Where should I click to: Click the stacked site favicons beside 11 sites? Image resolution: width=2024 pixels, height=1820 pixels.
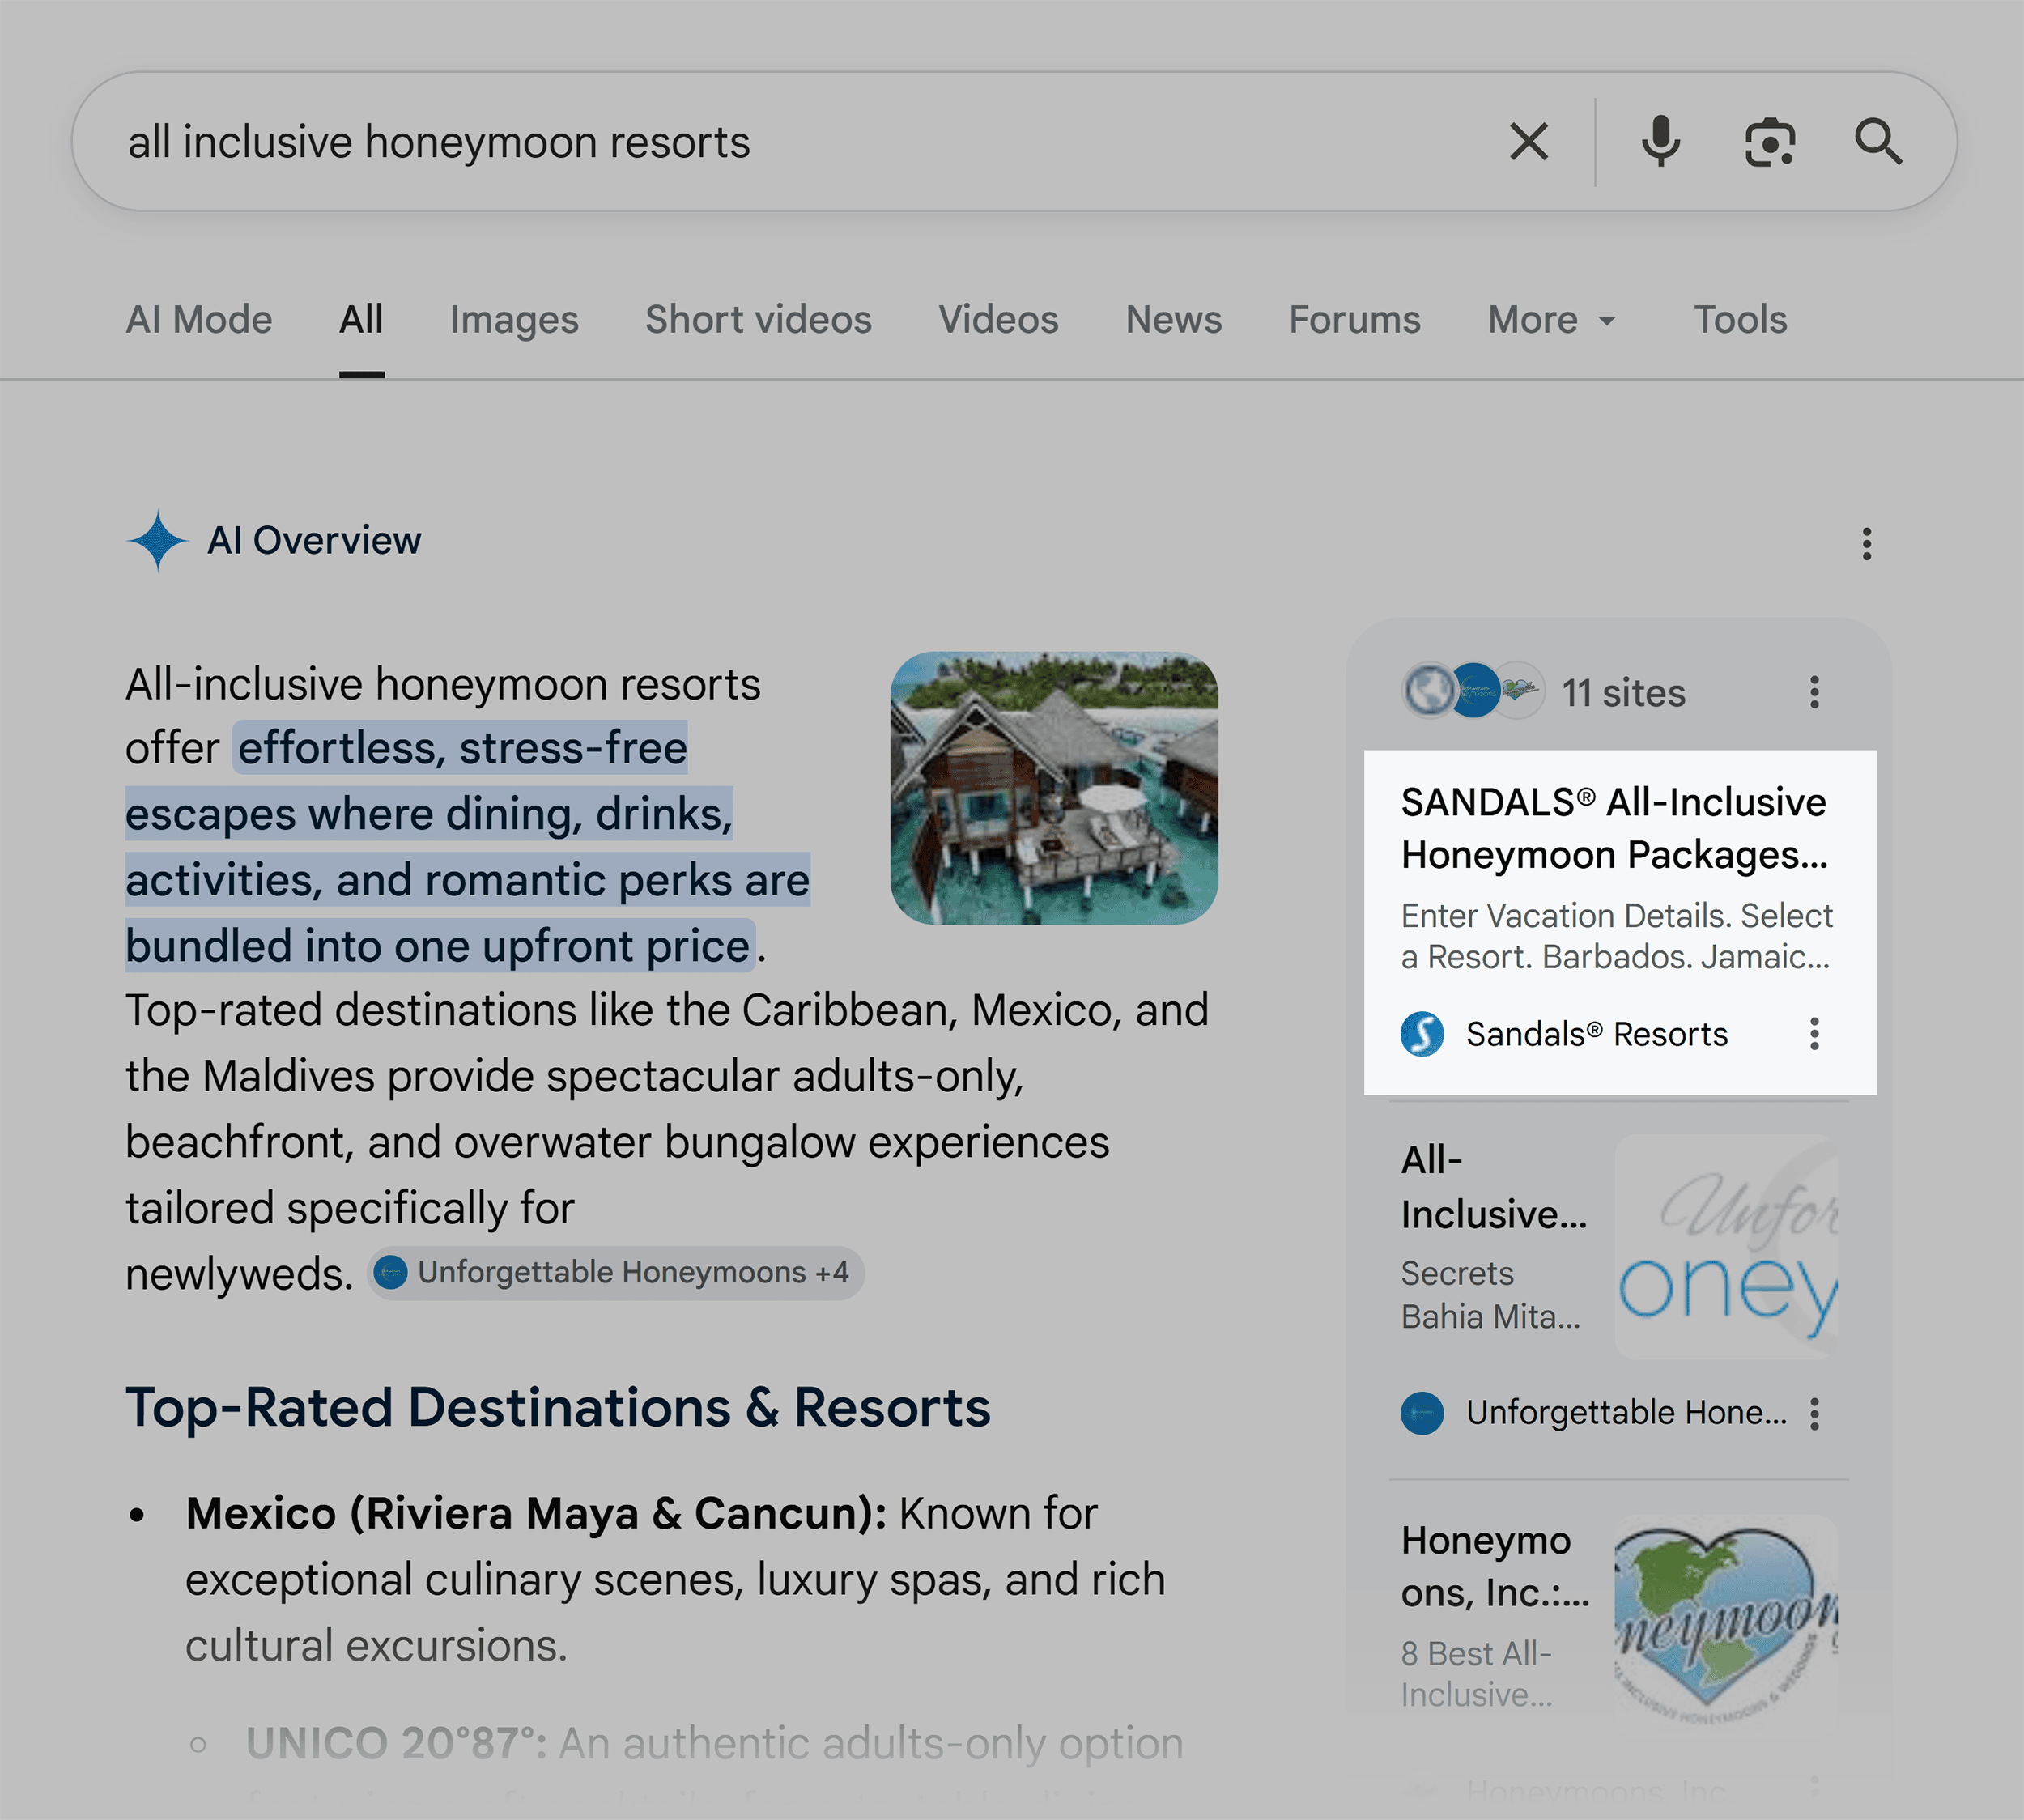click(1473, 691)
